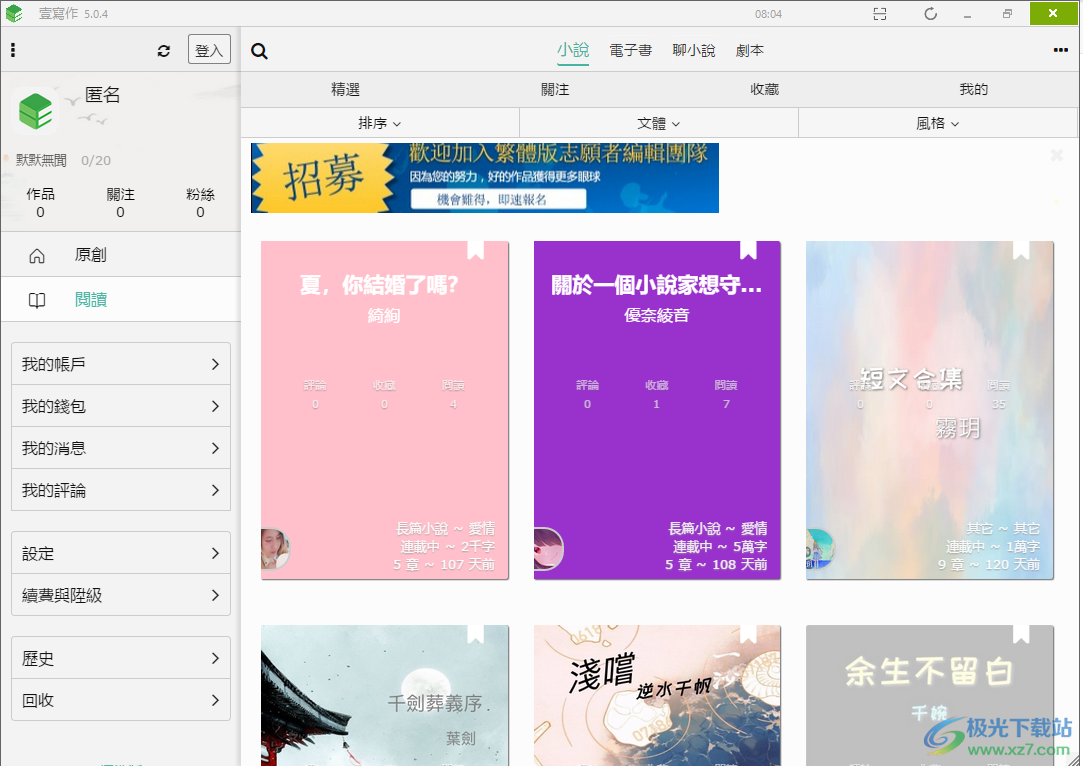Click author avatar on 夏，你結婚了嗎? card

[x=275, y=549]
